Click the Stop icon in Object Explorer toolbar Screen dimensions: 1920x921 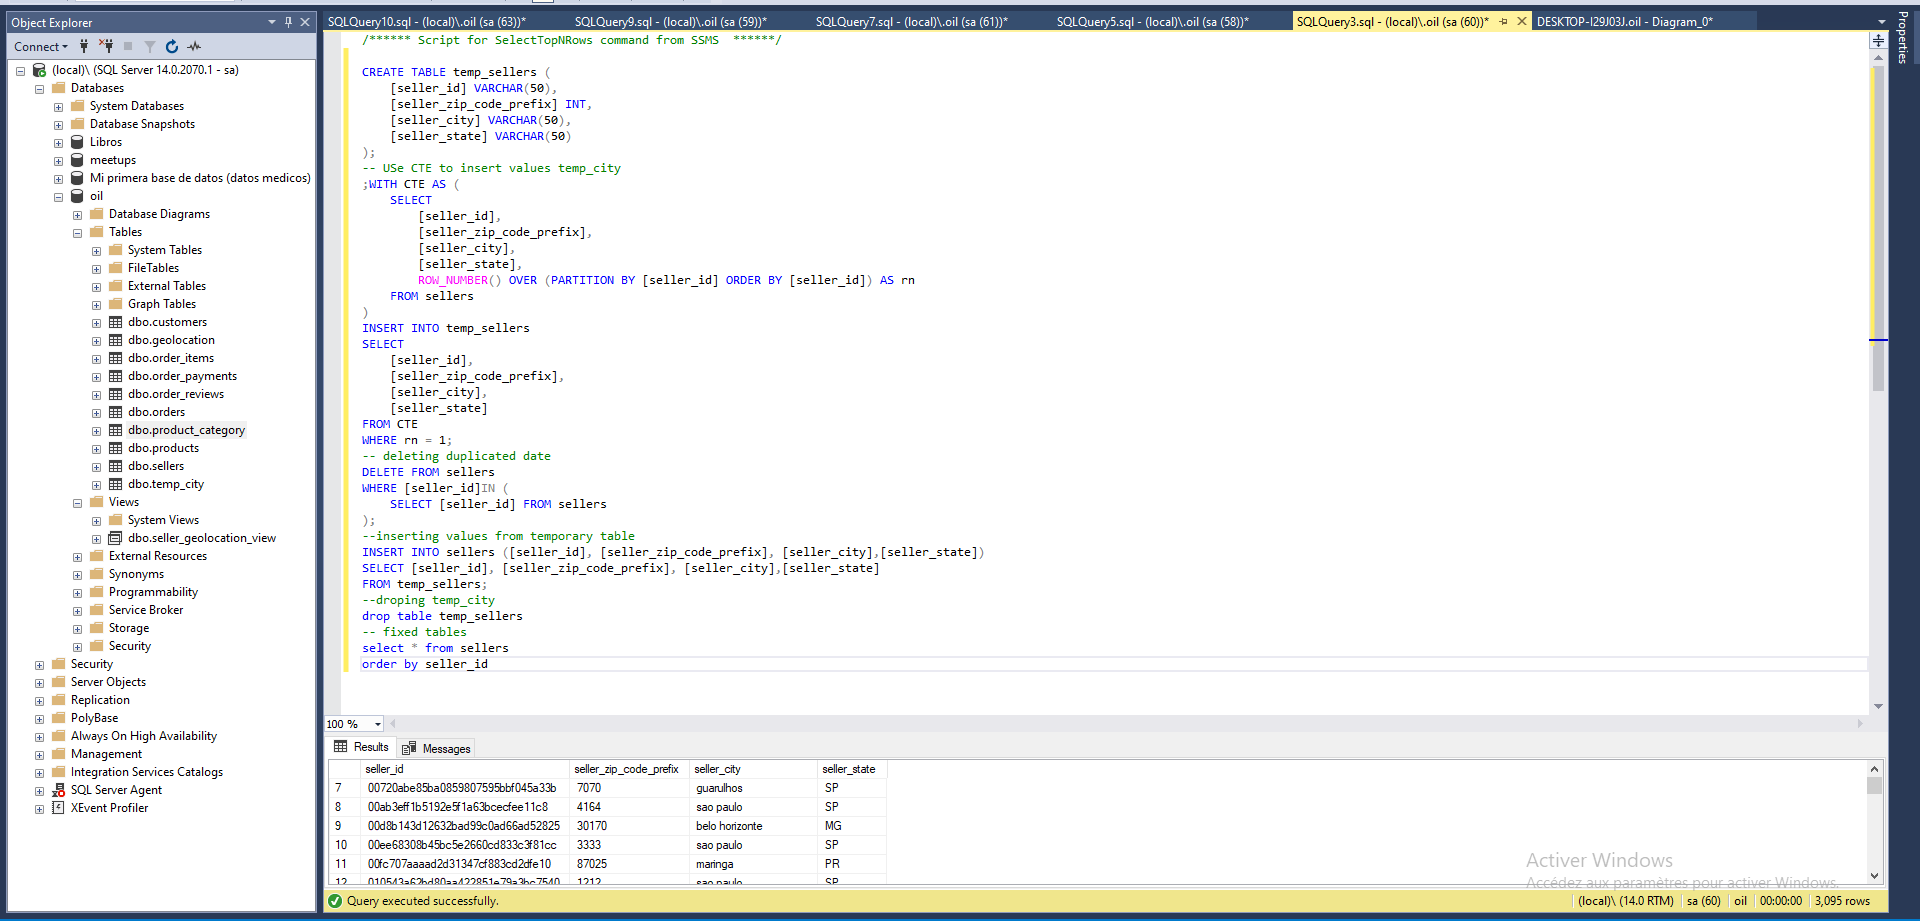(128, 46)
